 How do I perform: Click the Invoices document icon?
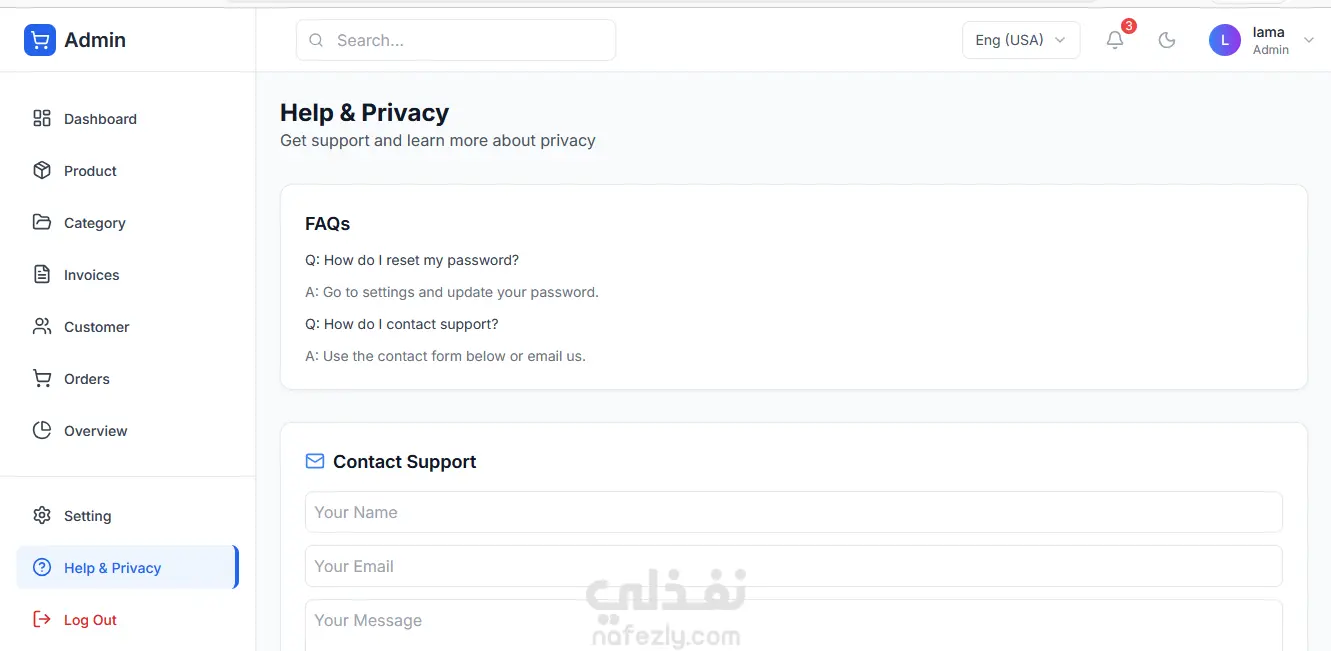click(x=42, y=275)
